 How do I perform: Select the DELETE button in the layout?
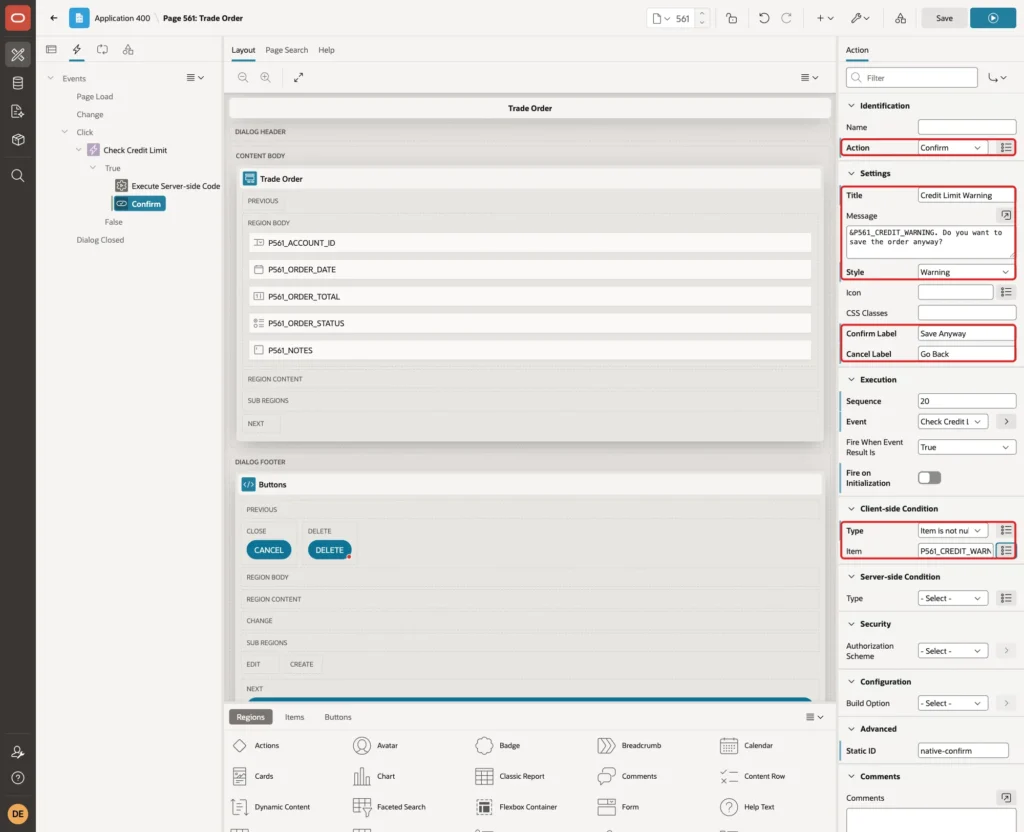coord(329,550)
